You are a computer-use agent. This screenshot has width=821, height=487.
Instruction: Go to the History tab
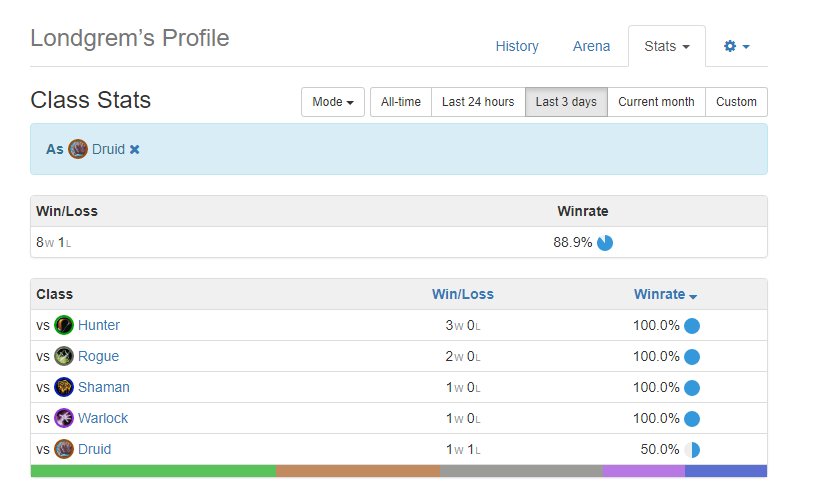(517, 46)
